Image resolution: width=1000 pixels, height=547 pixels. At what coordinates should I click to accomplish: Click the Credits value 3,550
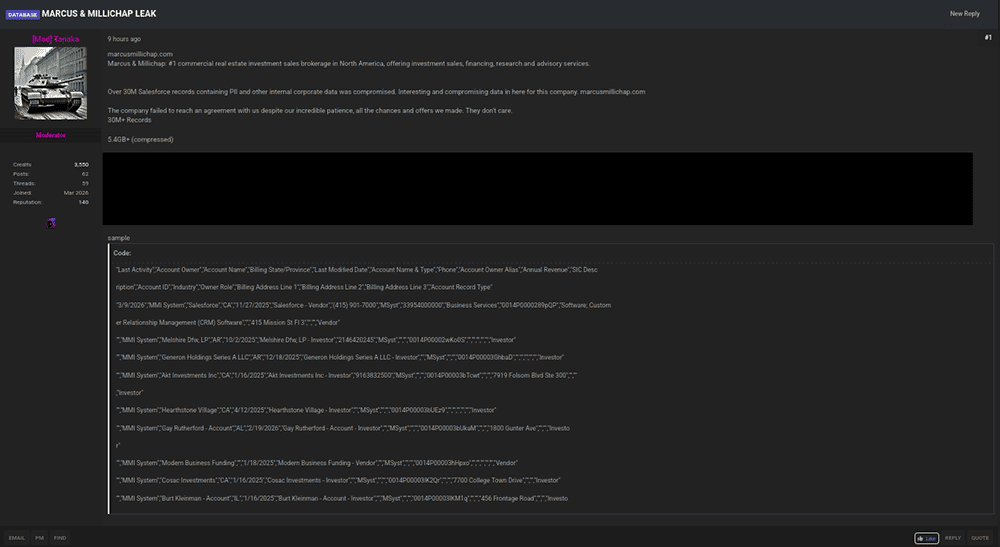pyautogui.click(x=81, y=164)
